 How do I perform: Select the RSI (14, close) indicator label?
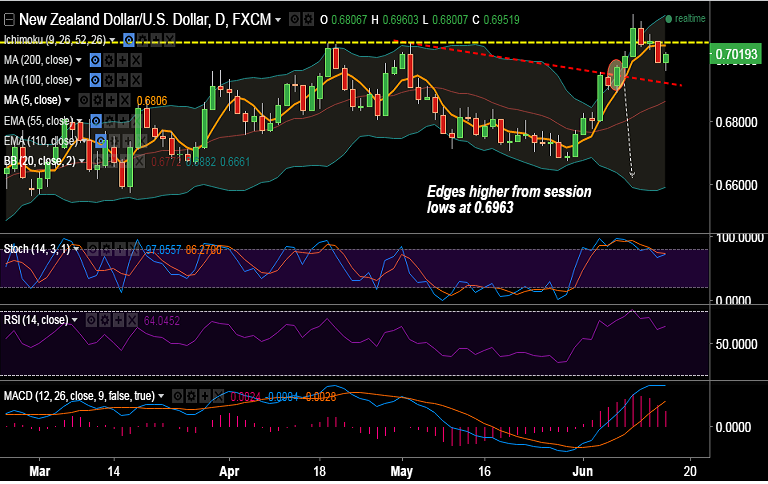(36, 320)
